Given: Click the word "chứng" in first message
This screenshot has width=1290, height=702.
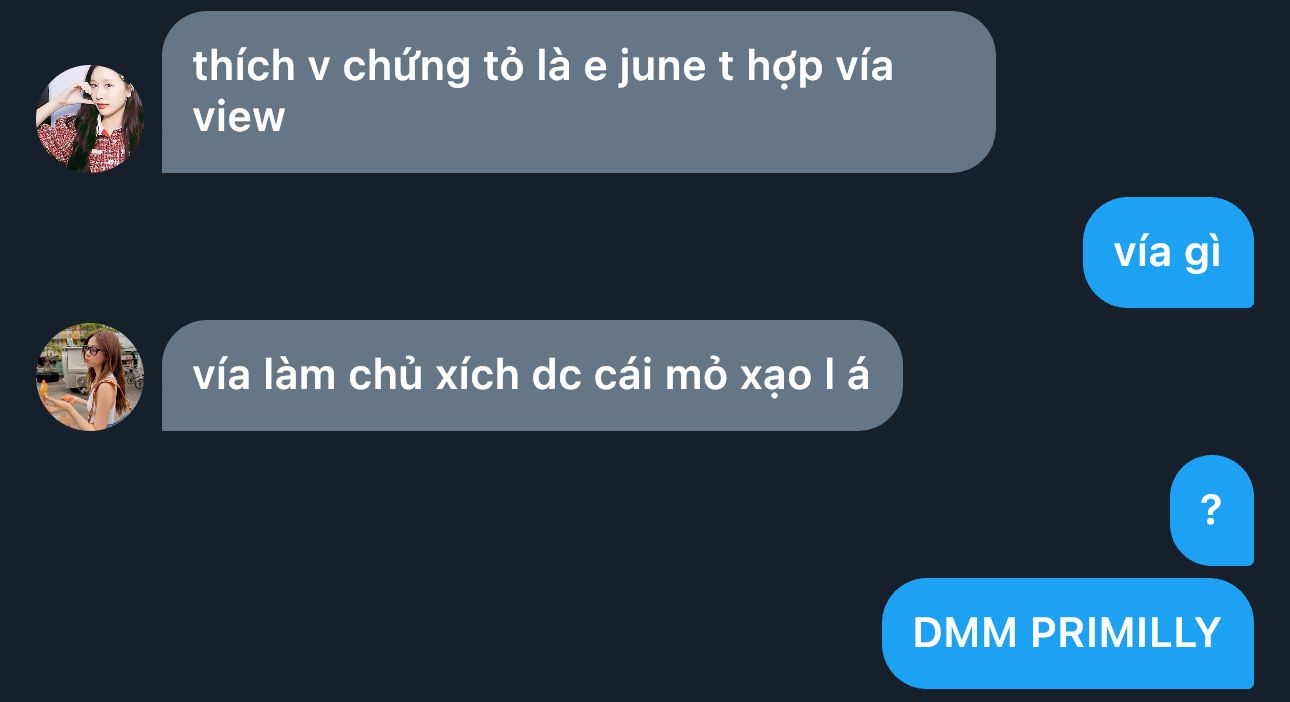Looking at the screenshot, I should 406,68.
